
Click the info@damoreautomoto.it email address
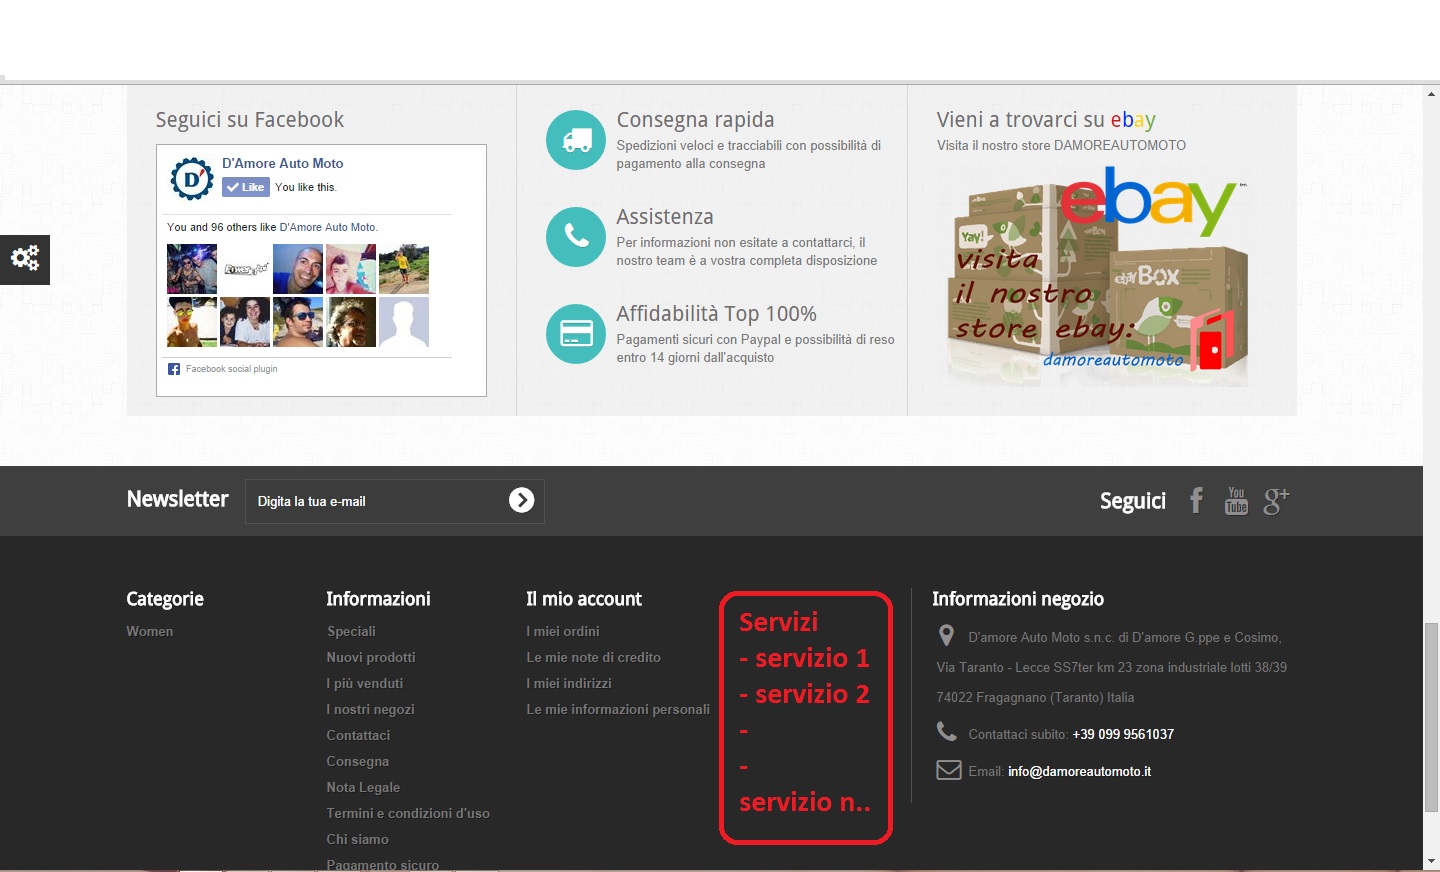click(x=1079, y=771)
